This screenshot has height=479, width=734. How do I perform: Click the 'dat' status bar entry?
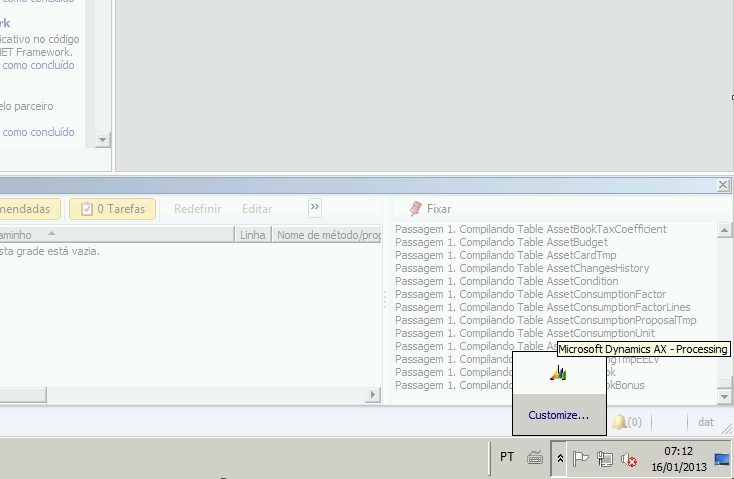pyautogui.click(x=705, y=422)
